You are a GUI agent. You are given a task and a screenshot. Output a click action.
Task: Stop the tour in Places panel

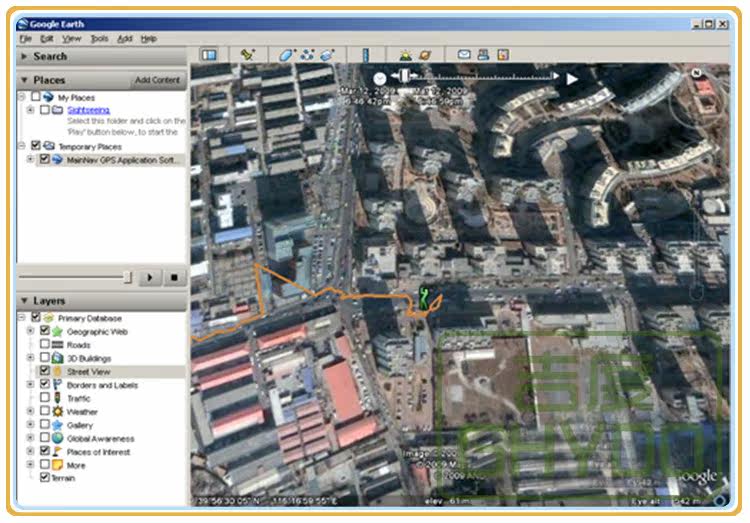(174, 277)
